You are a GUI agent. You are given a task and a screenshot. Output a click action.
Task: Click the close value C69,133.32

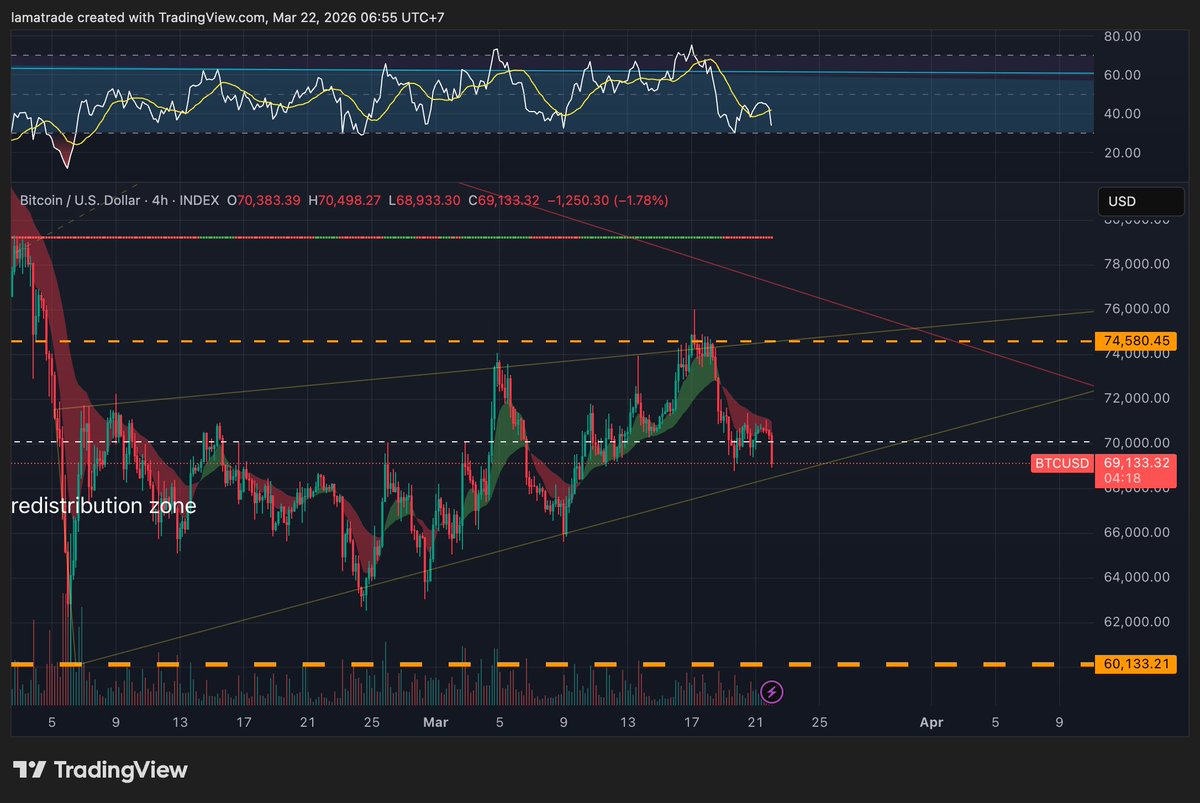pos(504,201)
